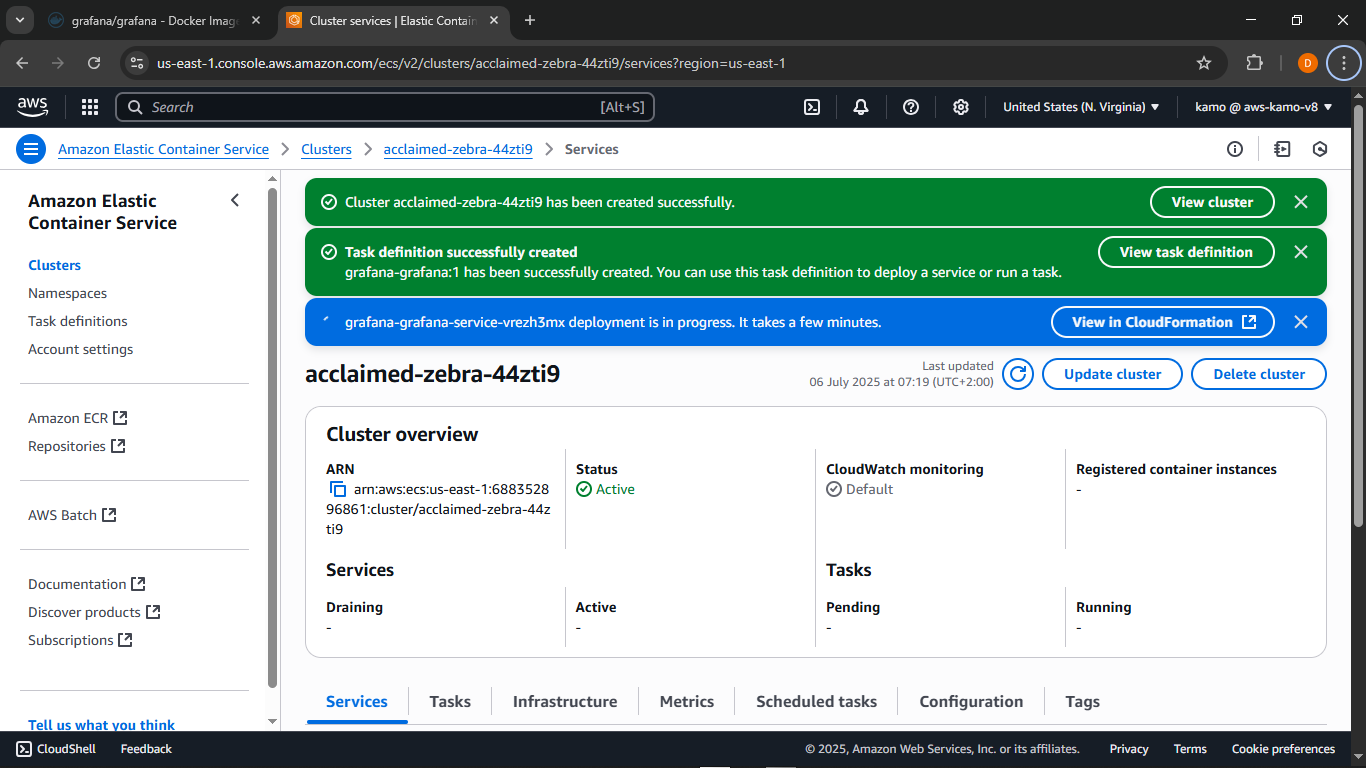Switch to the Metrics tab
Screen dimensions: 1366x768
[686, 701]
